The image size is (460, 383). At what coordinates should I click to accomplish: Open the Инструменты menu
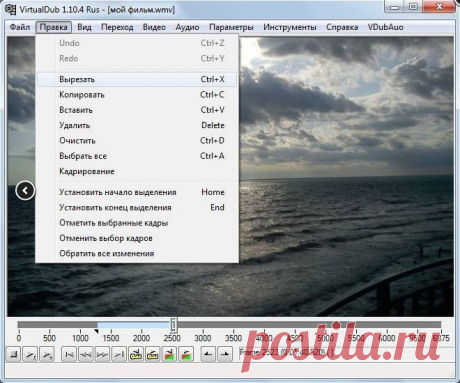pos(290,27)
